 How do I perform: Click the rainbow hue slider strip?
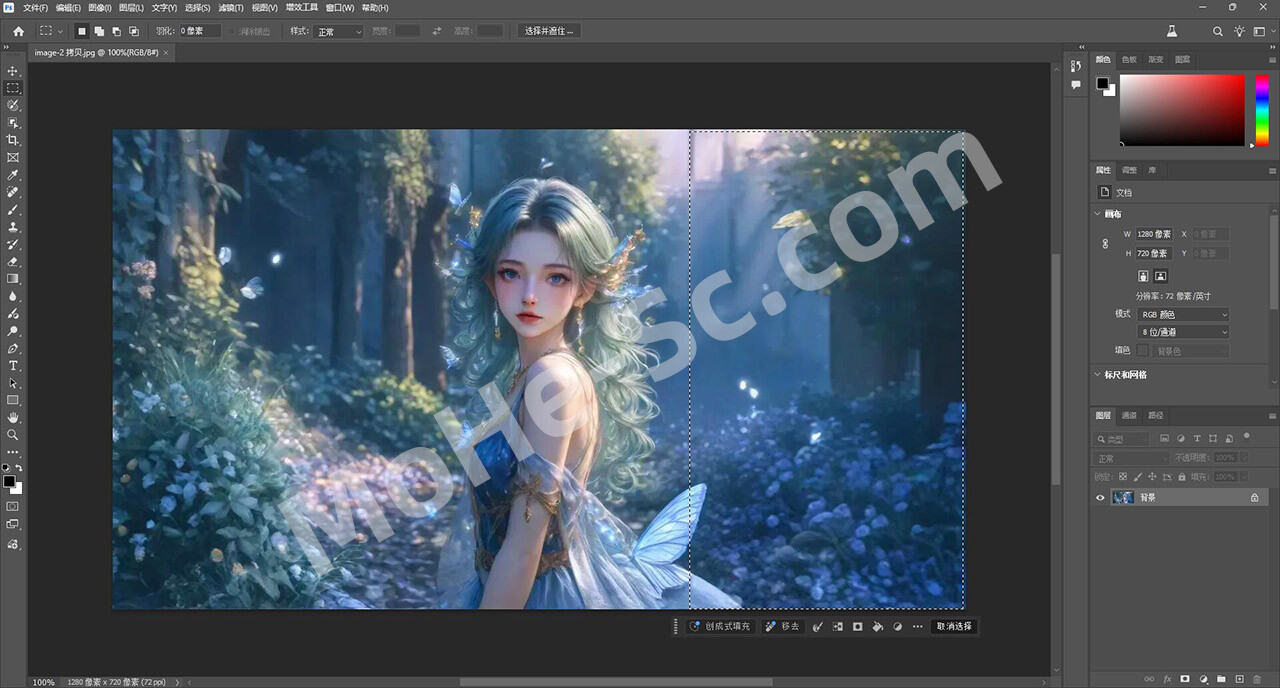(1262, 109)
